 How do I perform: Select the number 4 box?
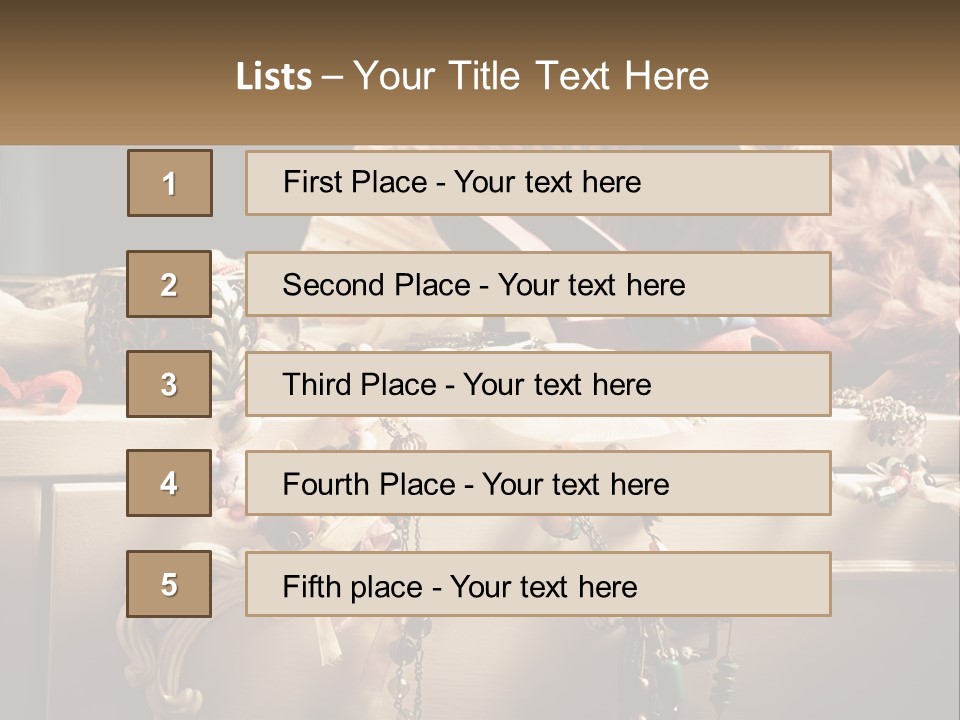click(x=169, y=484)
